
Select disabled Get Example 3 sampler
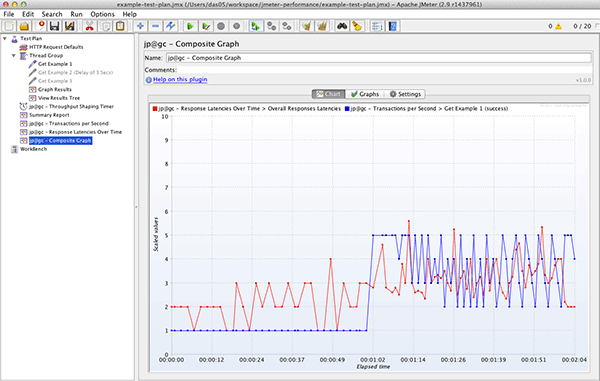(x=55, y=81)
